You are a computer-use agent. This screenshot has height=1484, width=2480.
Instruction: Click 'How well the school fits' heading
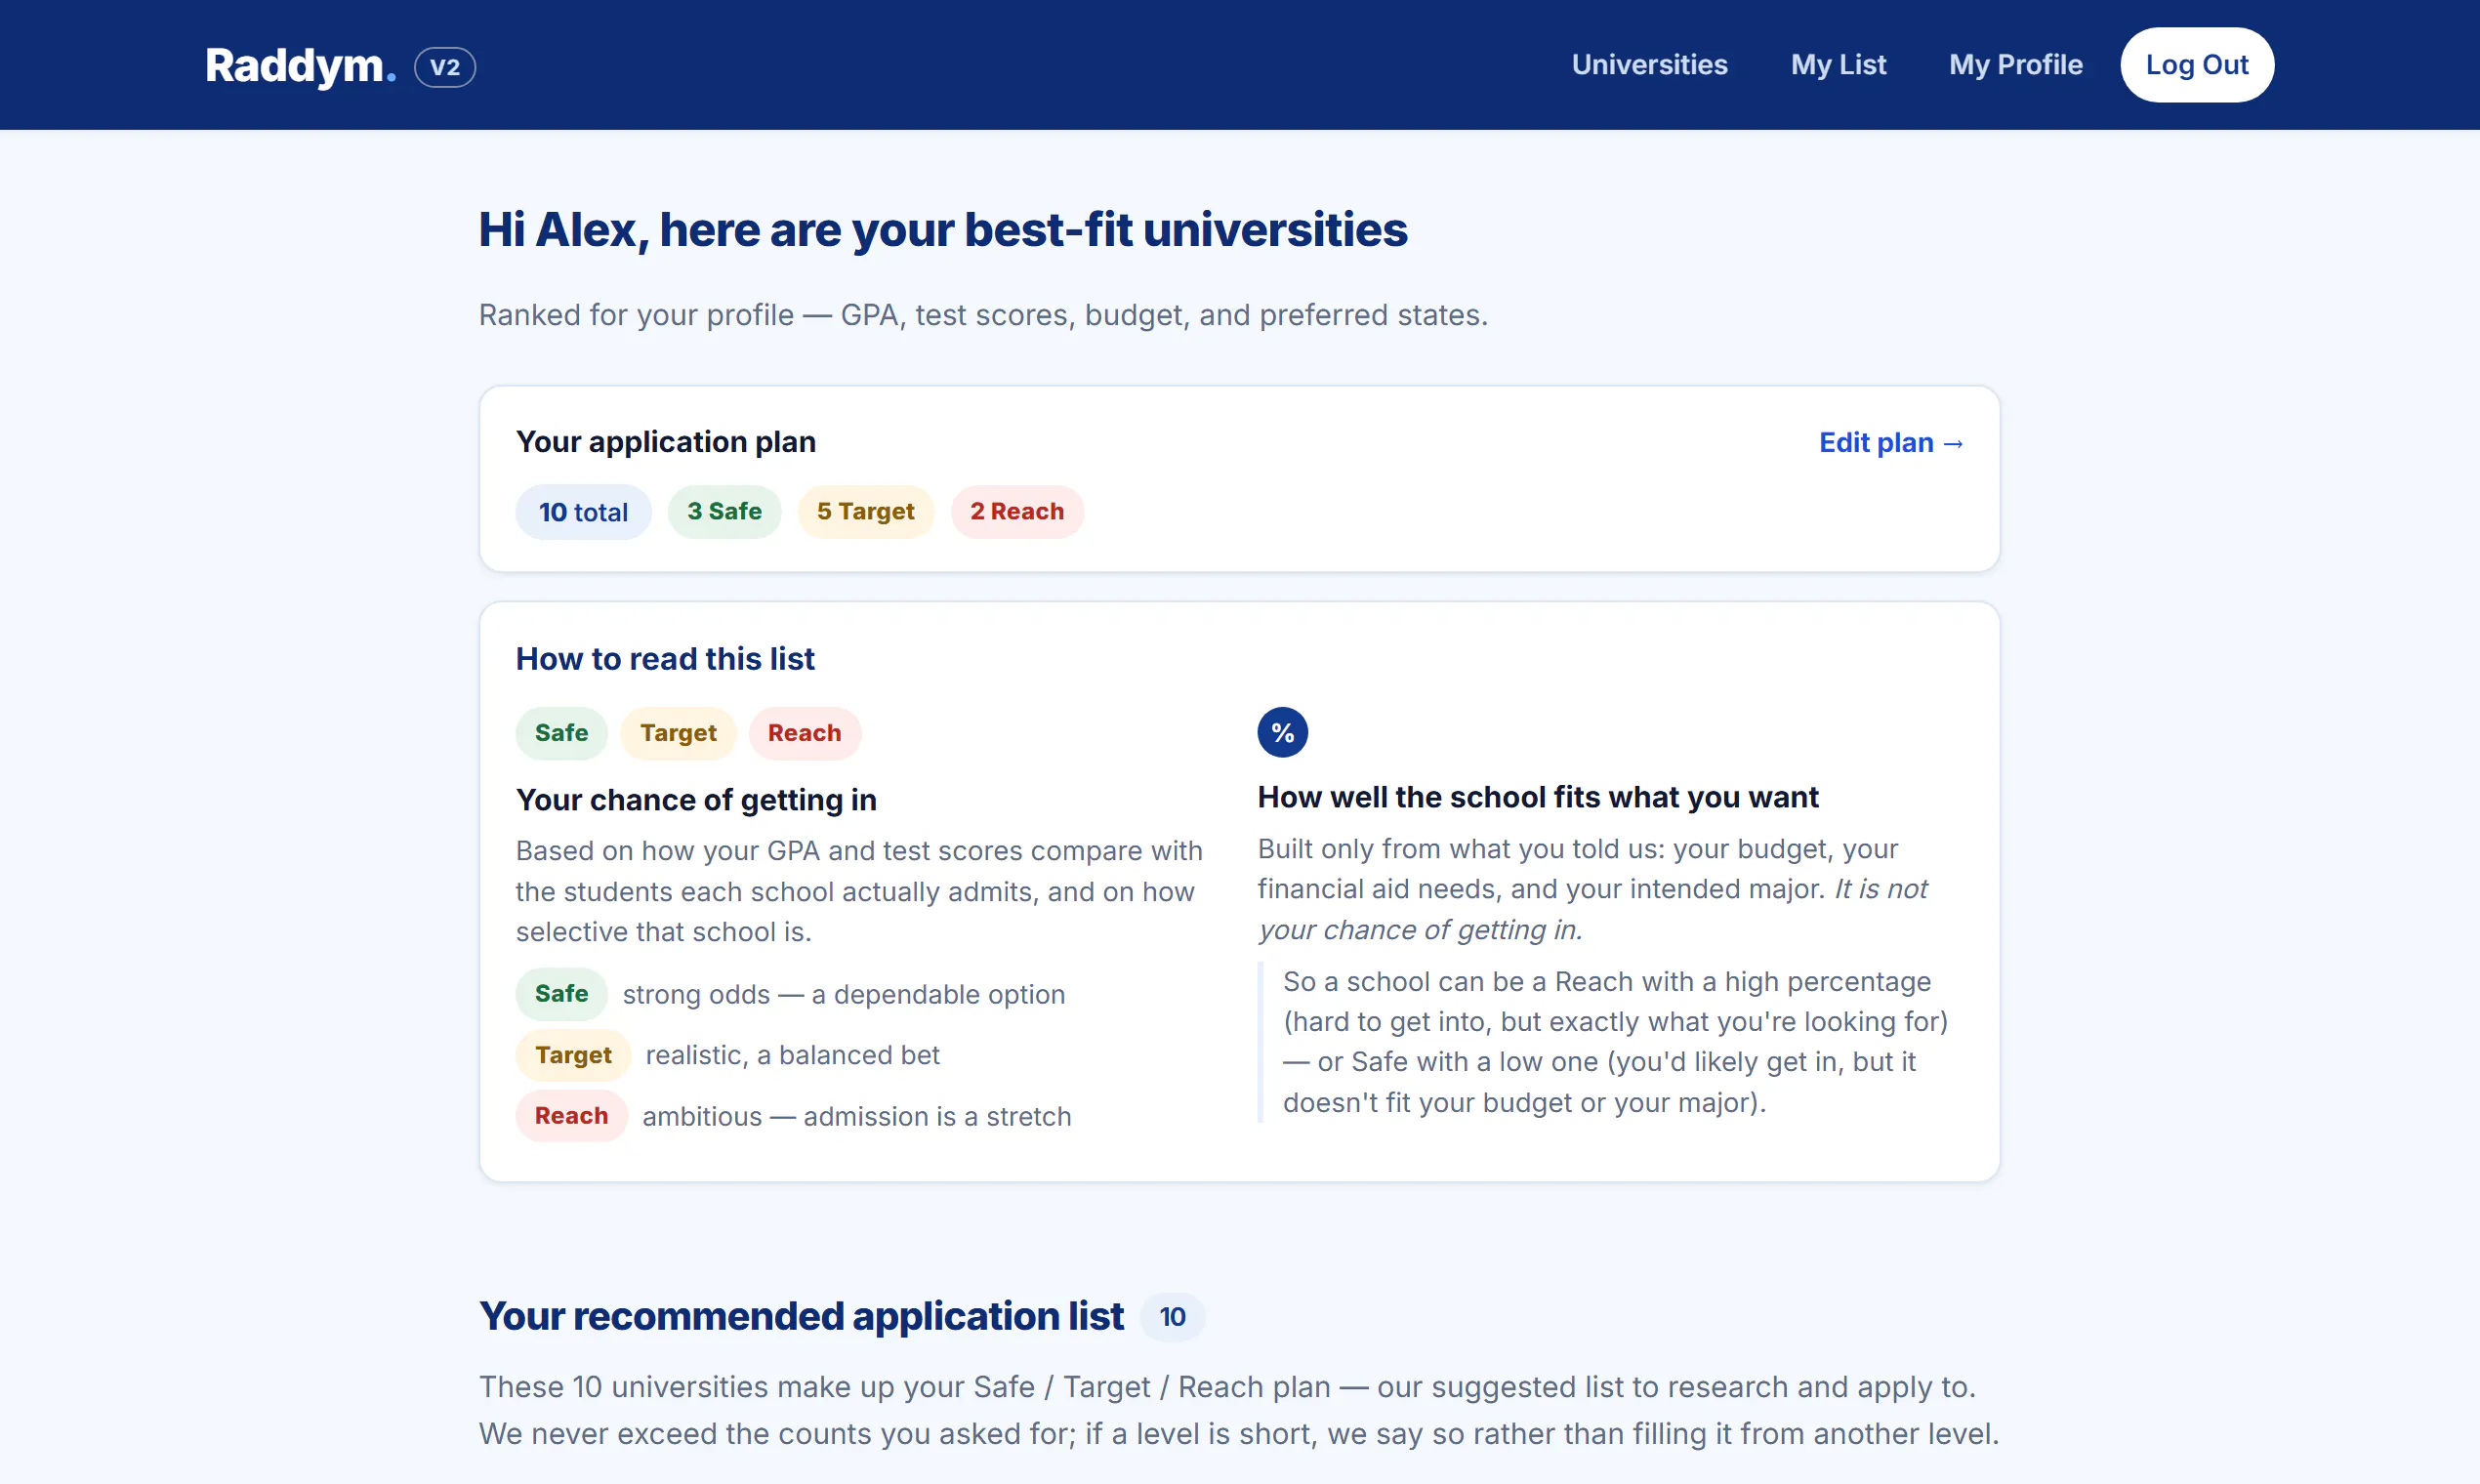pos(1537,797)
